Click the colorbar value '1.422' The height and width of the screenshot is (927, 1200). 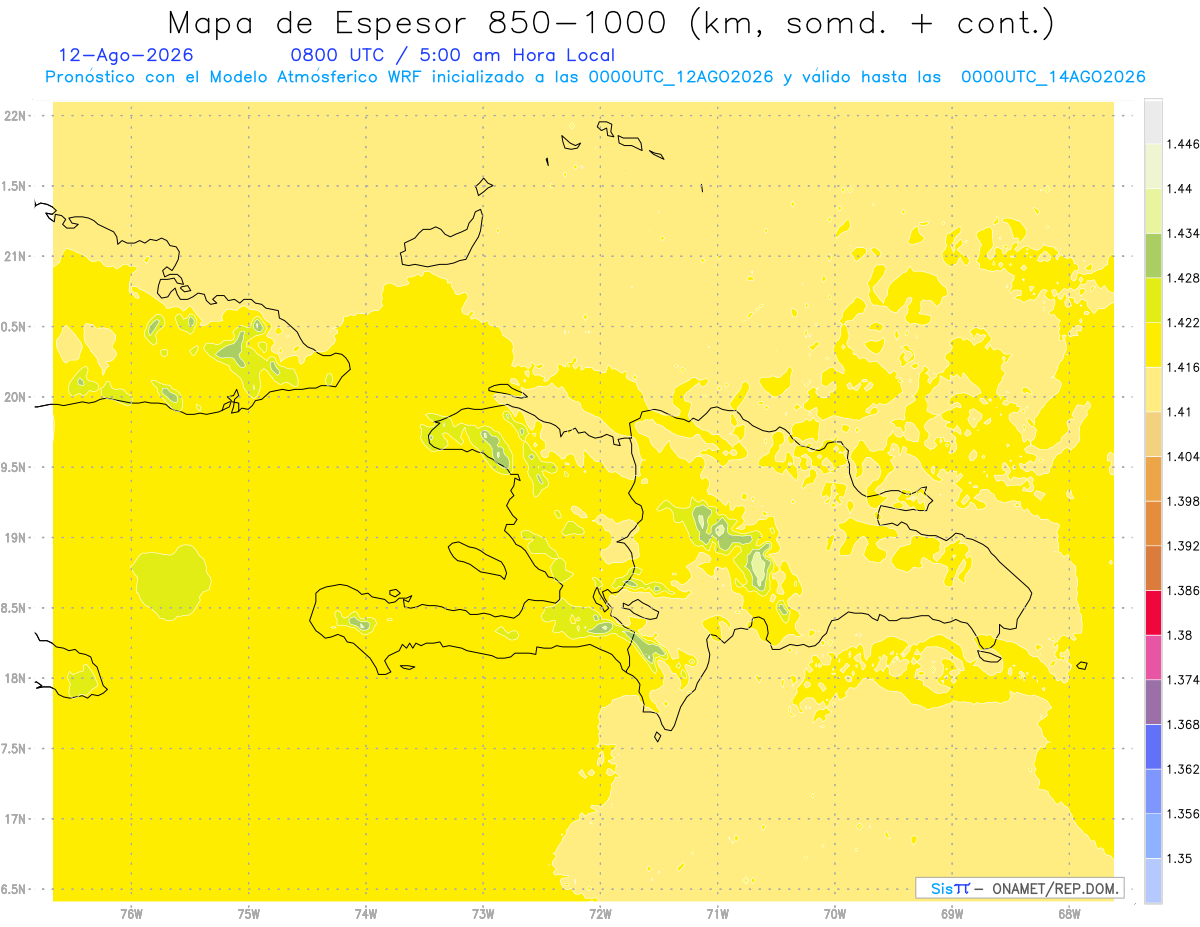pos(1183,322)
